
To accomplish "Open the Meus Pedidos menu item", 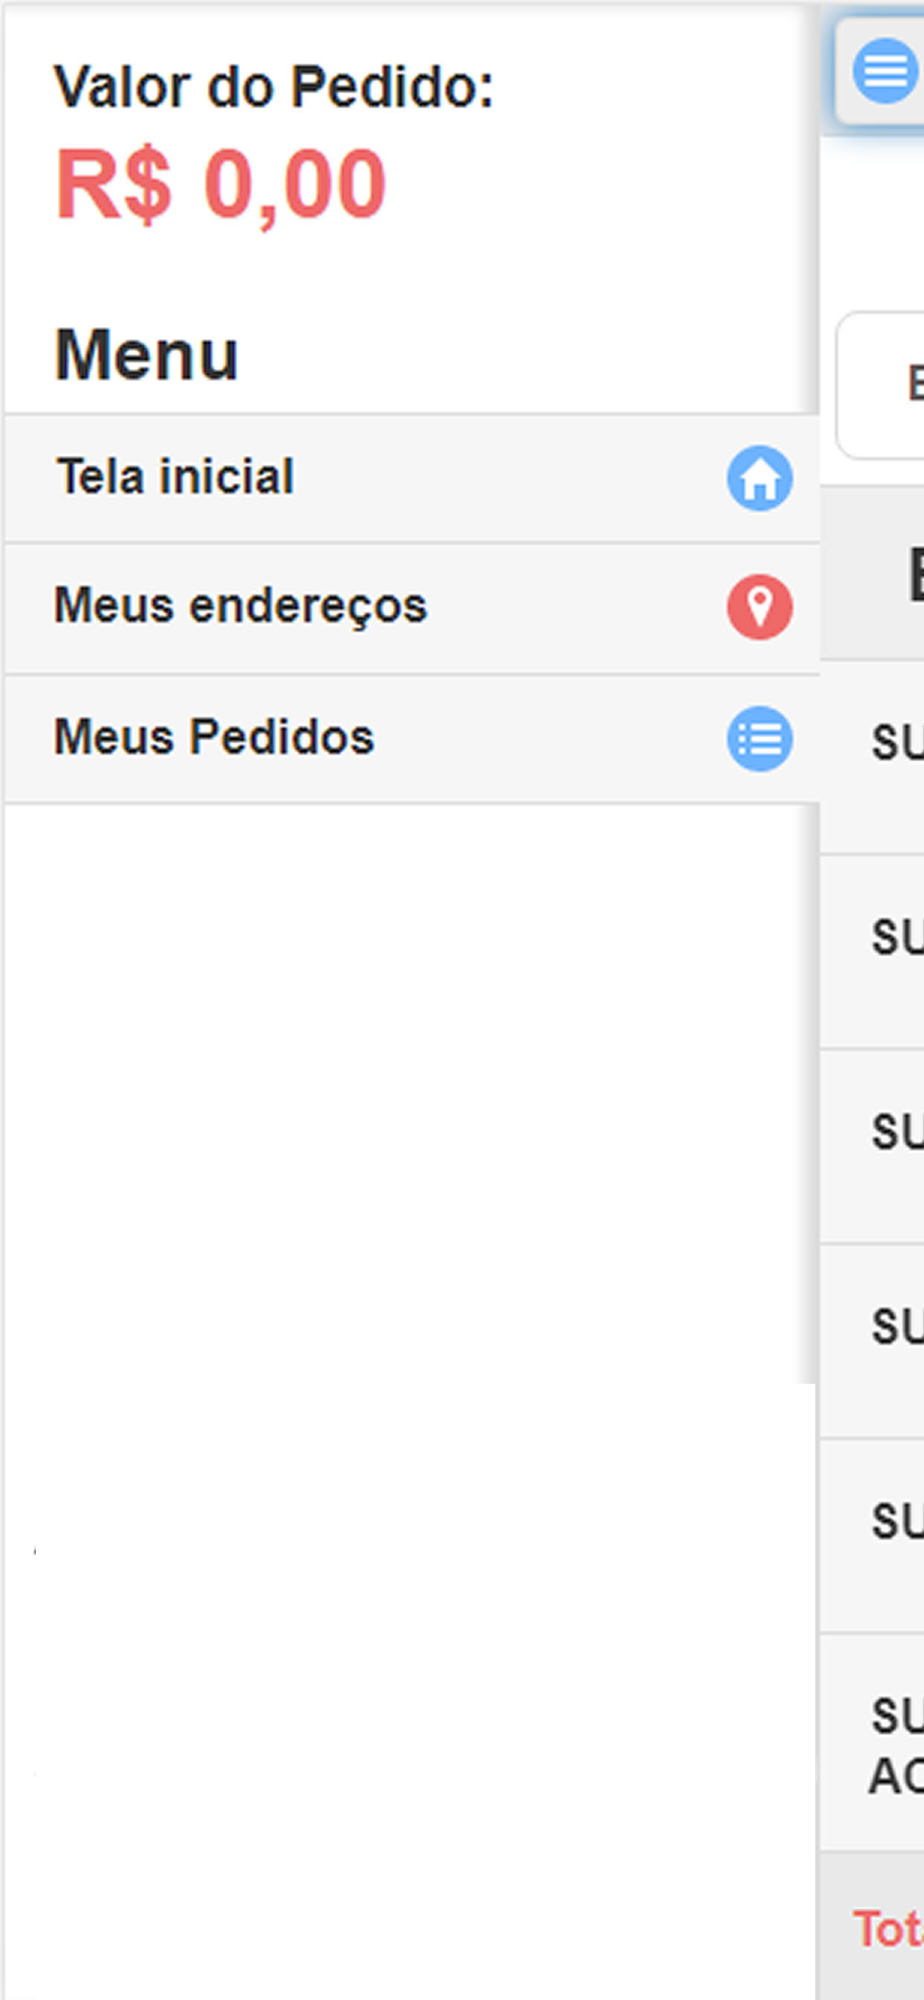I will pos(412,739).
